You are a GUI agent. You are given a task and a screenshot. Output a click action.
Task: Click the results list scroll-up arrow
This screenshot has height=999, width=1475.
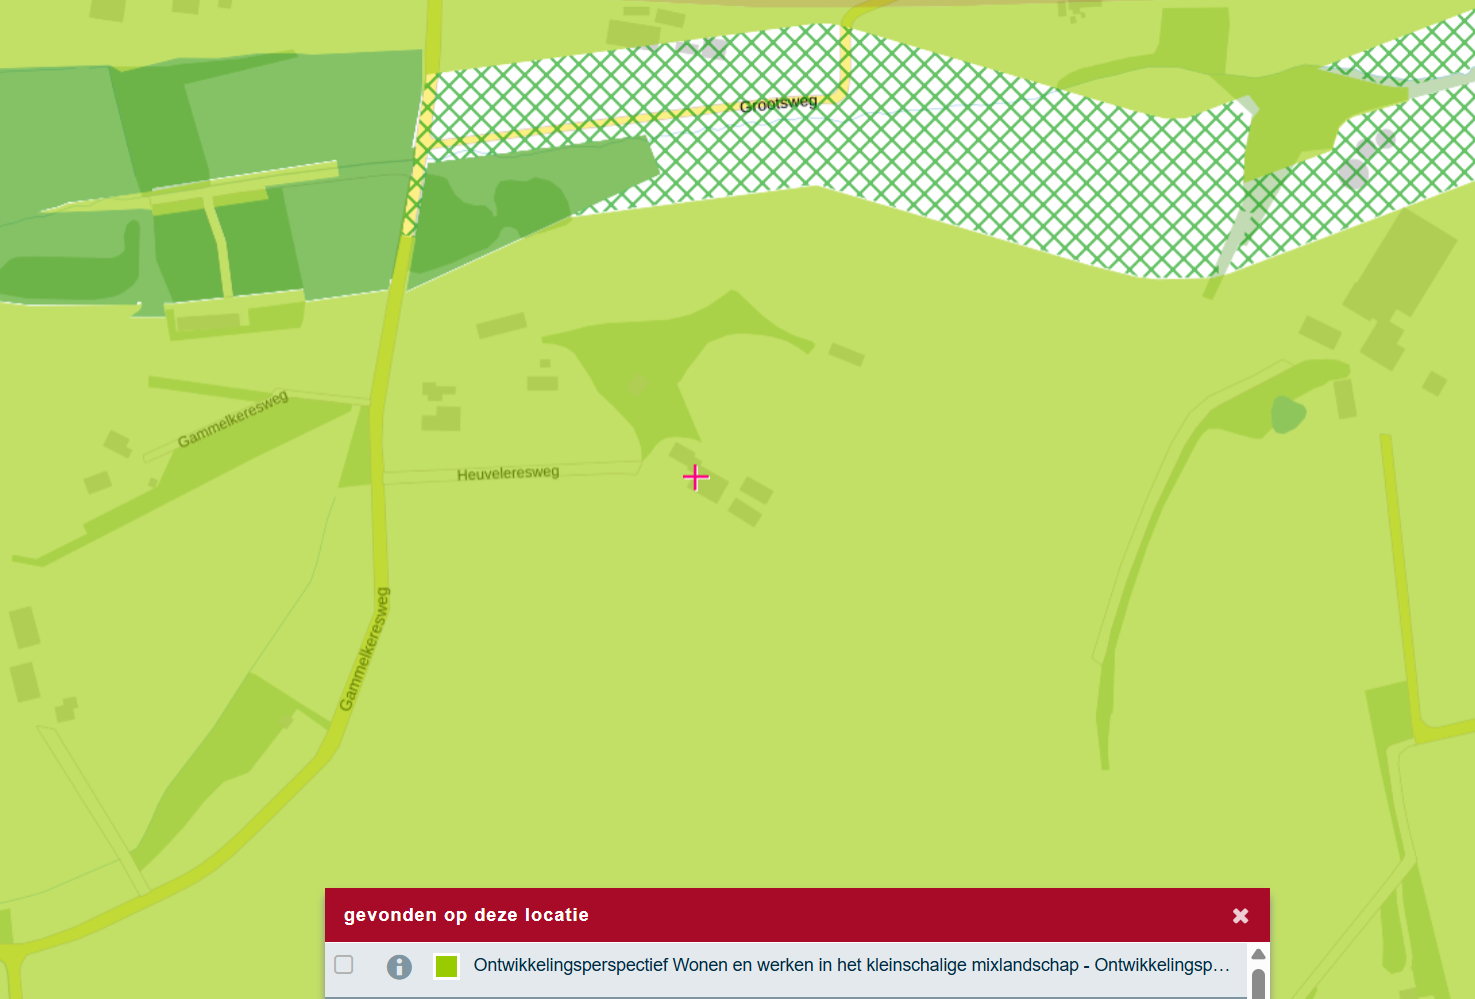coord(1258,954)
